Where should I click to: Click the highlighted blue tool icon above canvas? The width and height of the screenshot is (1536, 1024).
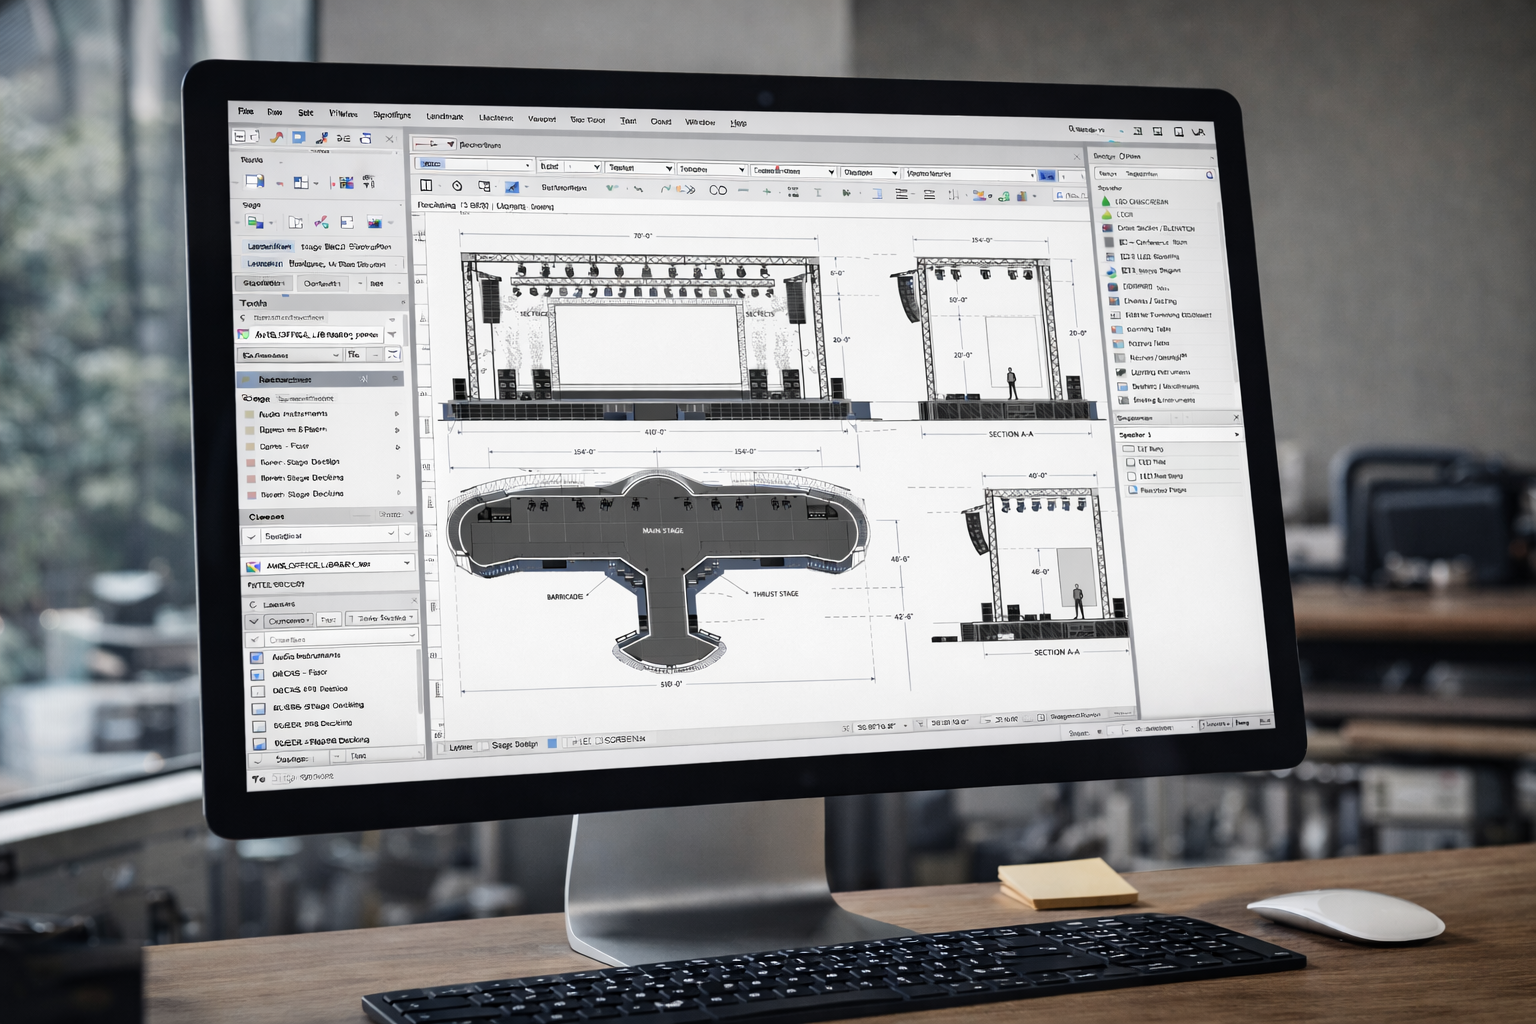(512, 187)
